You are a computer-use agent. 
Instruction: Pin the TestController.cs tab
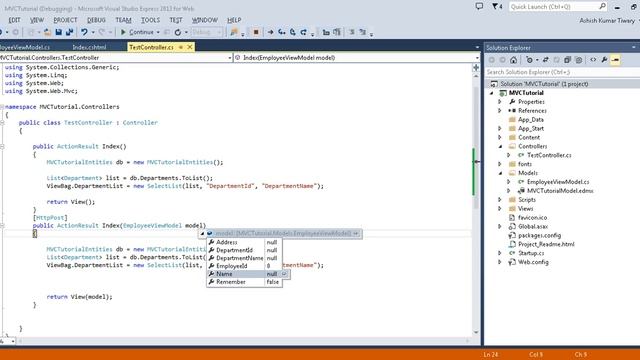(181, 47)
